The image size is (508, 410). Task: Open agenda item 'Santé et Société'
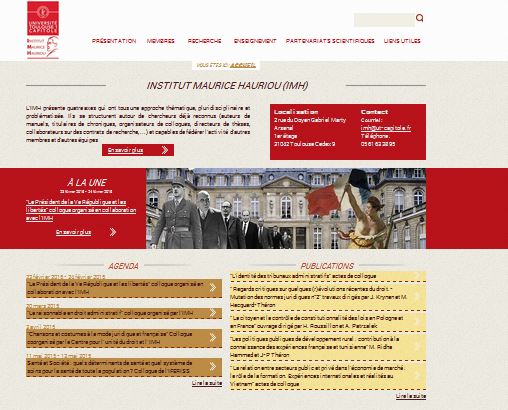124,367
